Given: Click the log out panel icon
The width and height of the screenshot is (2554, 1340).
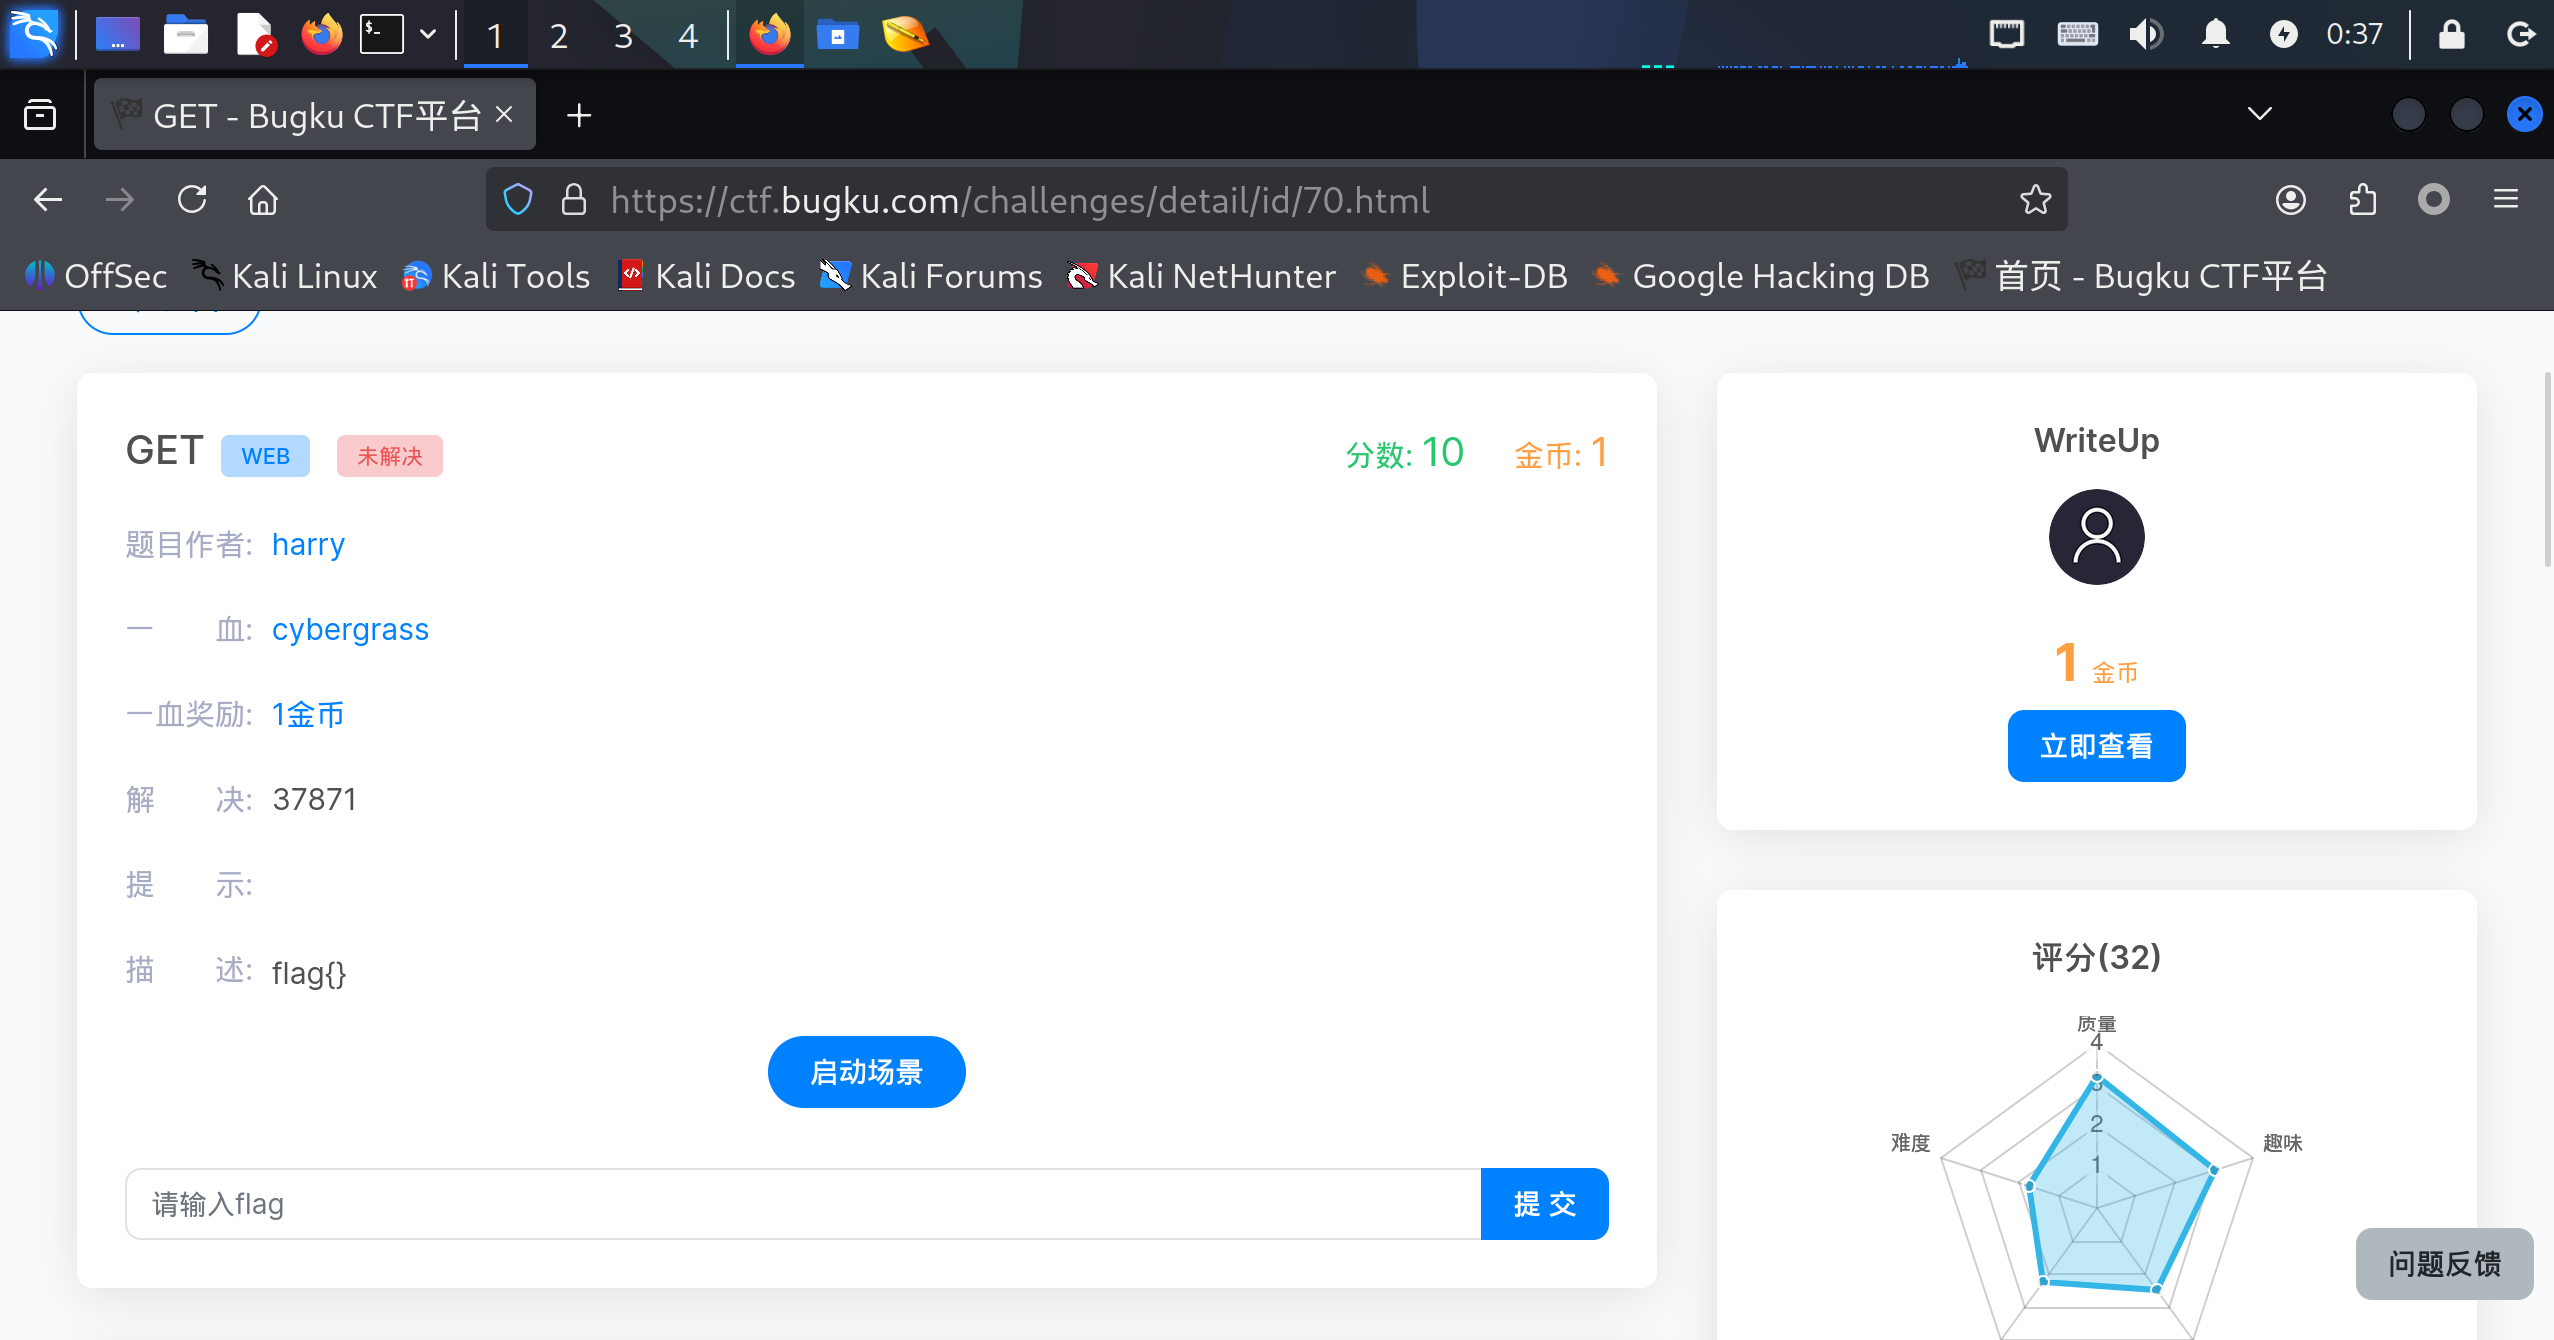Looking at the screenshot, I should (x=2521, y=34).
